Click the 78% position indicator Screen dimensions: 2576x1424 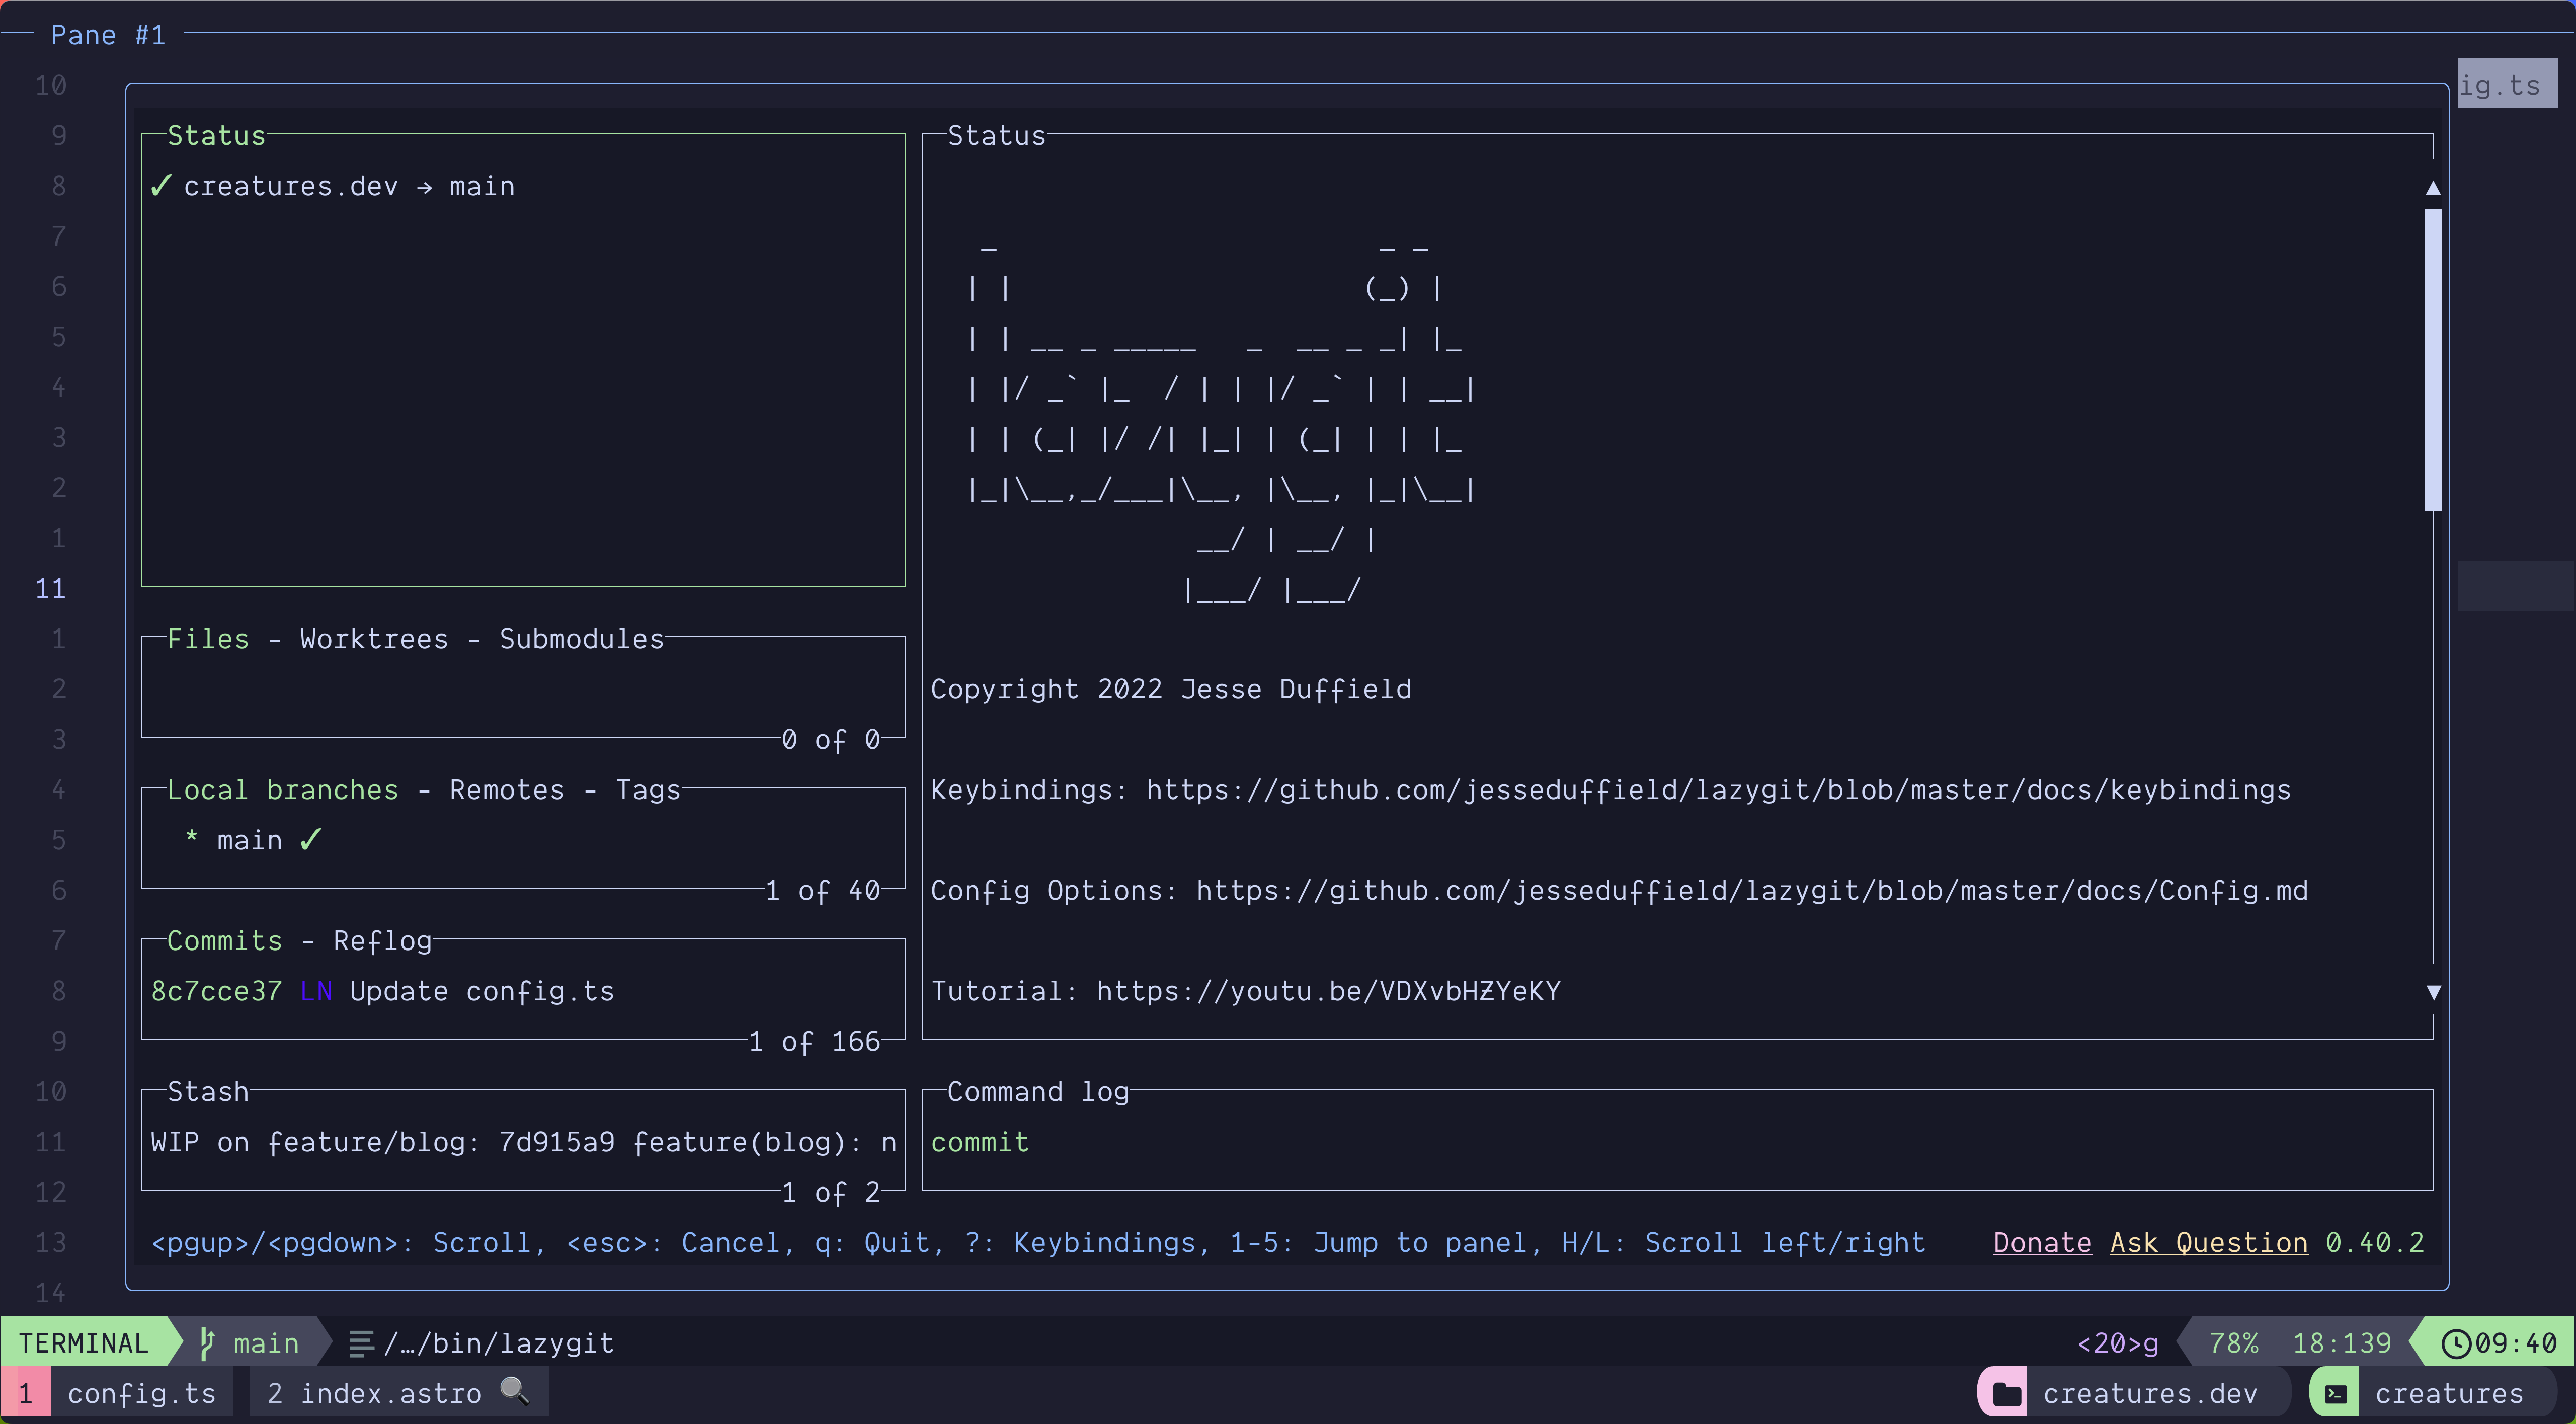[x=2234, y=1343]
